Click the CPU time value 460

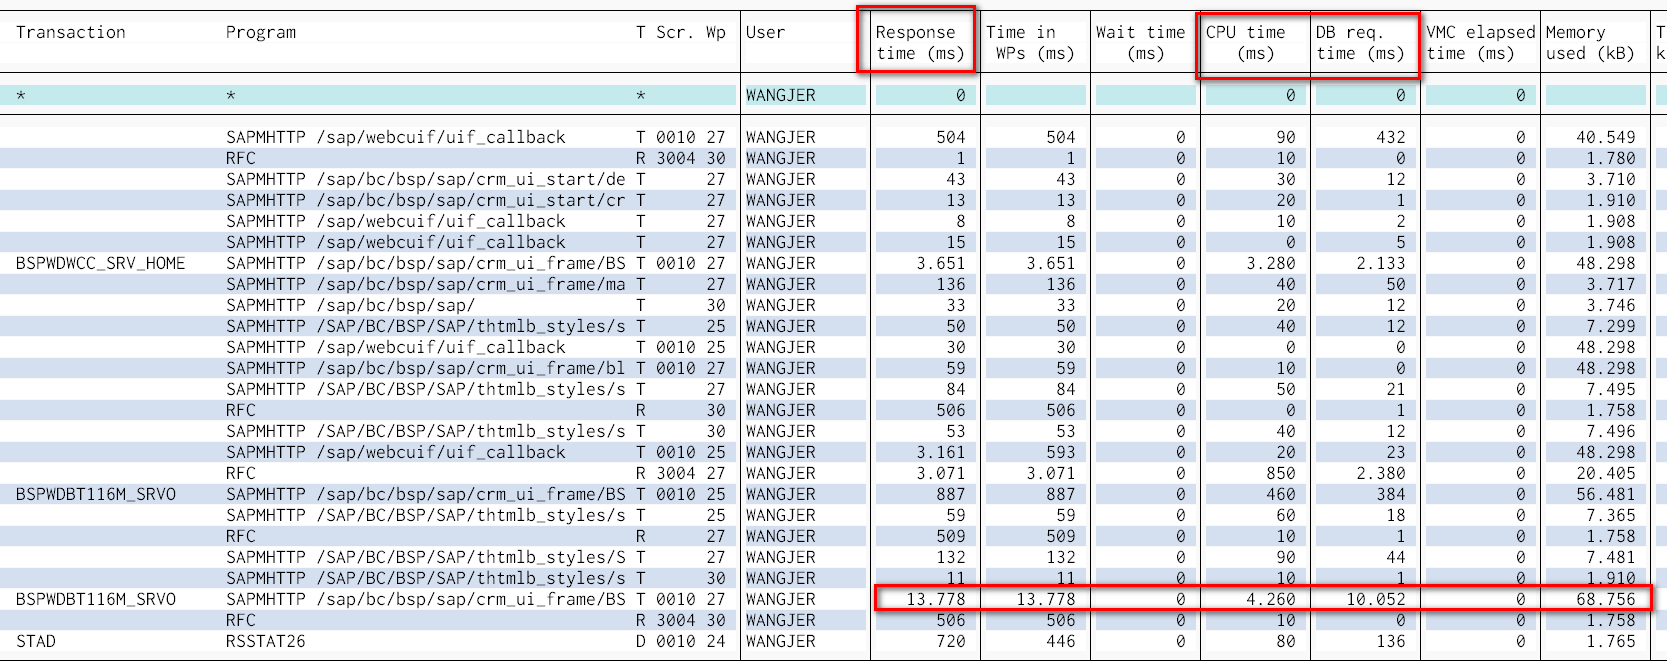pos(1281,494)
